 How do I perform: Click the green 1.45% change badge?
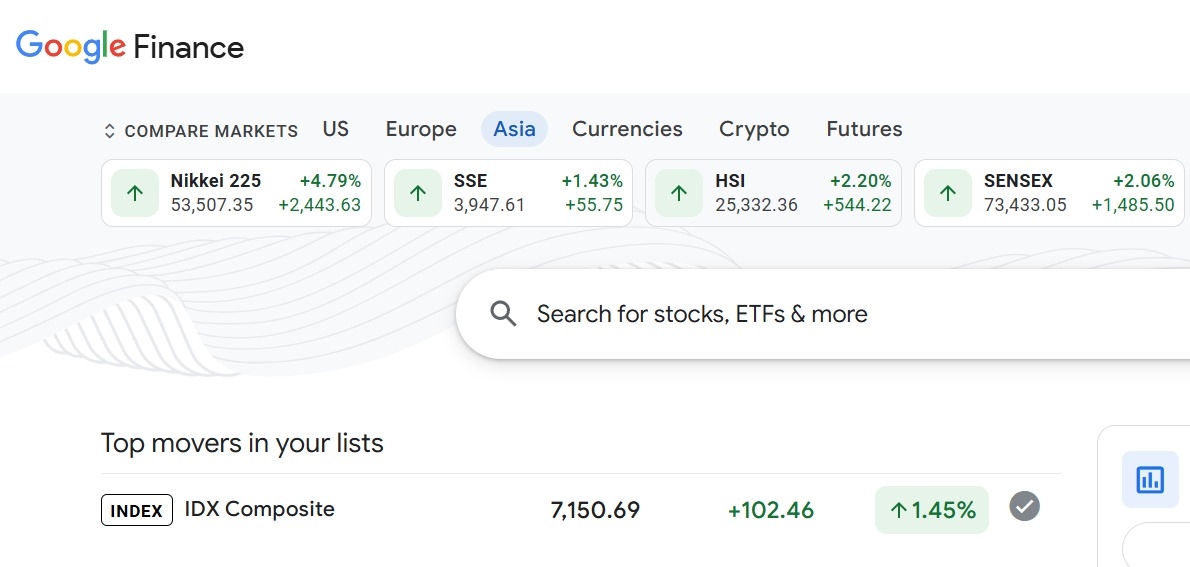pyautogui.click(x=931, y=510)
